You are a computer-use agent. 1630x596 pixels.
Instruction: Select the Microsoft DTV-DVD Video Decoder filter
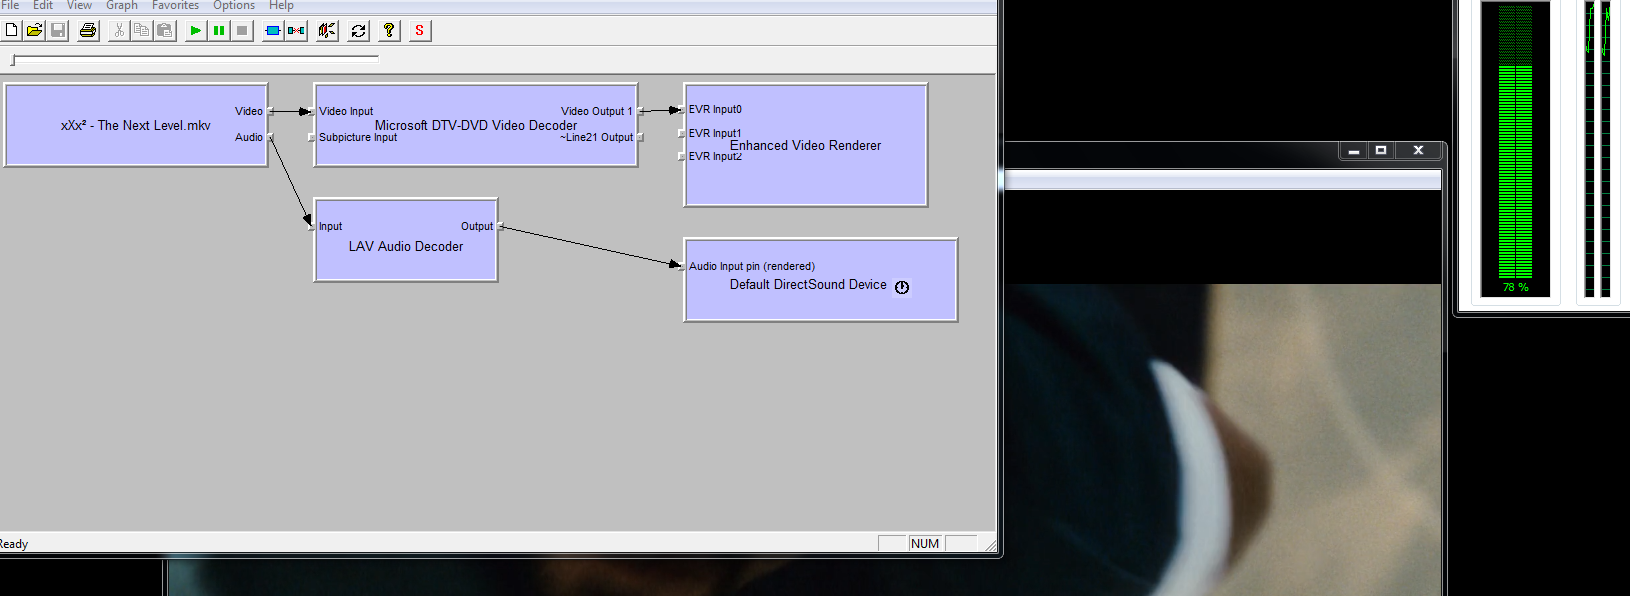475,150
